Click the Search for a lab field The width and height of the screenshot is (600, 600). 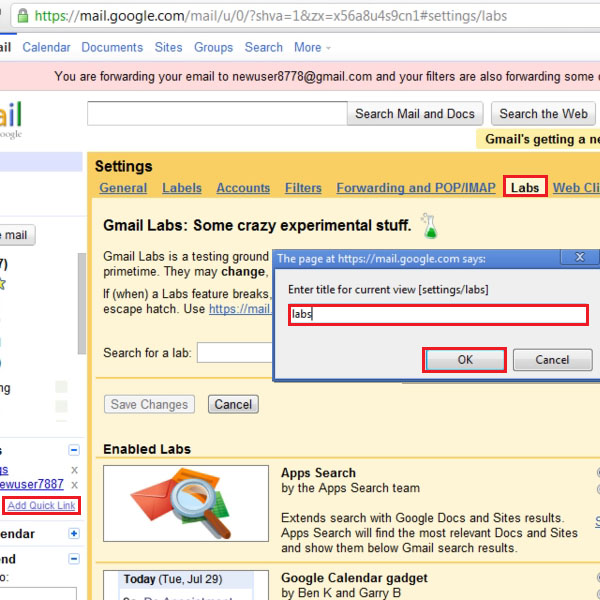235,352
